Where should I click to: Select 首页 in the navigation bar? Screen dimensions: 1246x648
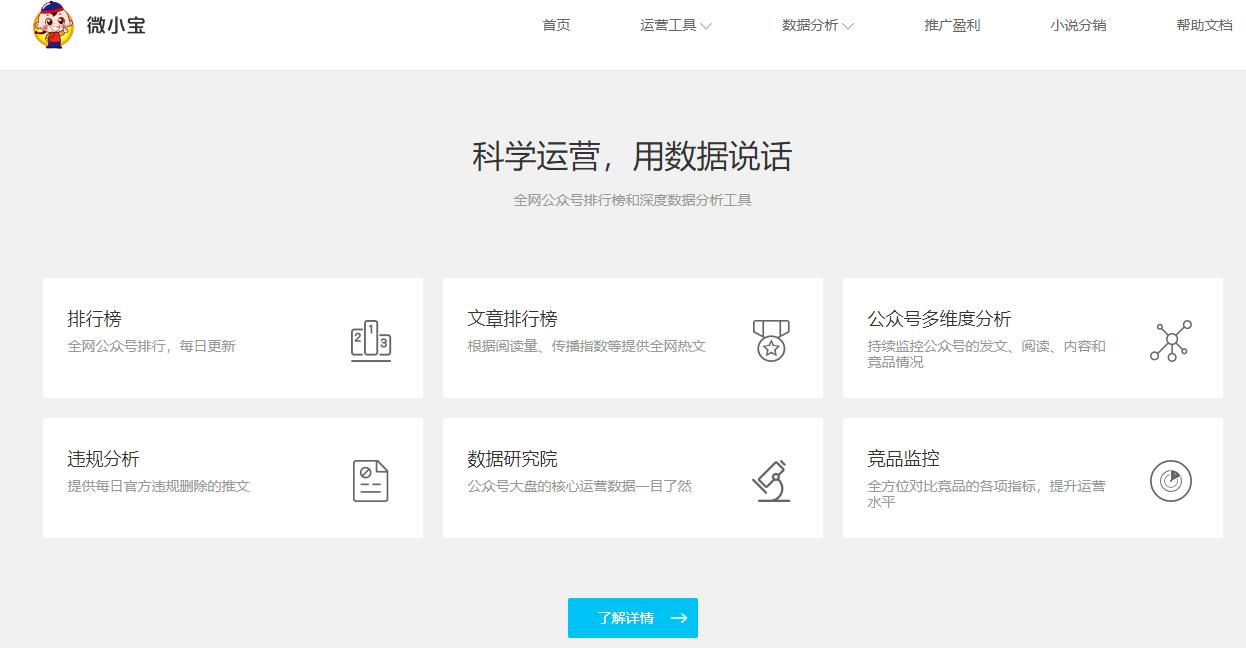pyautogui.click(x=556, y=25)
